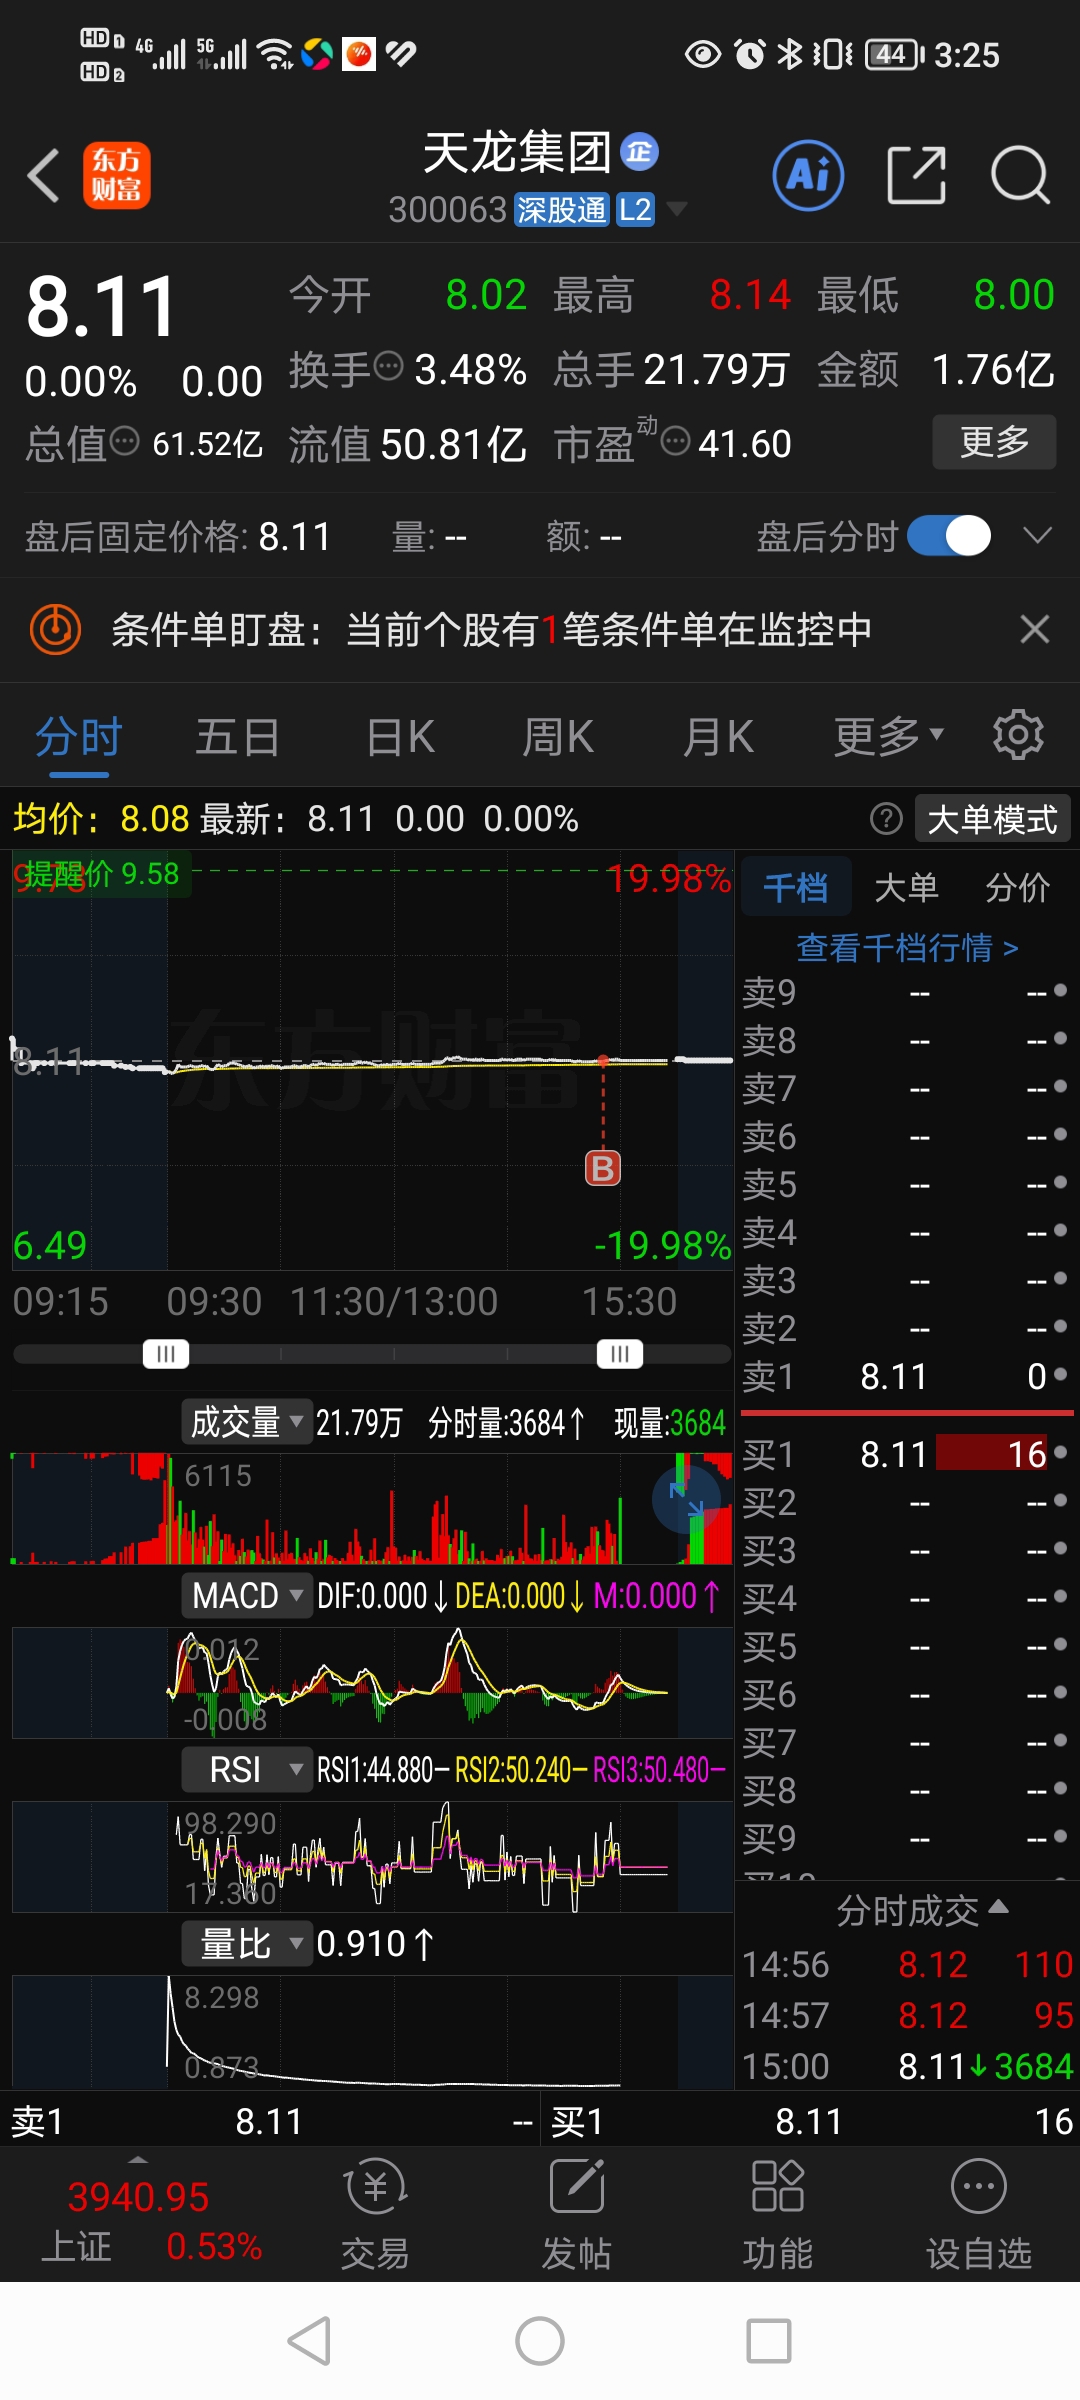The width and height of the screenshot is (1080, 2400).
Task: Open 量比 indicator dropdown
Action: click(x=245, y=1944)
